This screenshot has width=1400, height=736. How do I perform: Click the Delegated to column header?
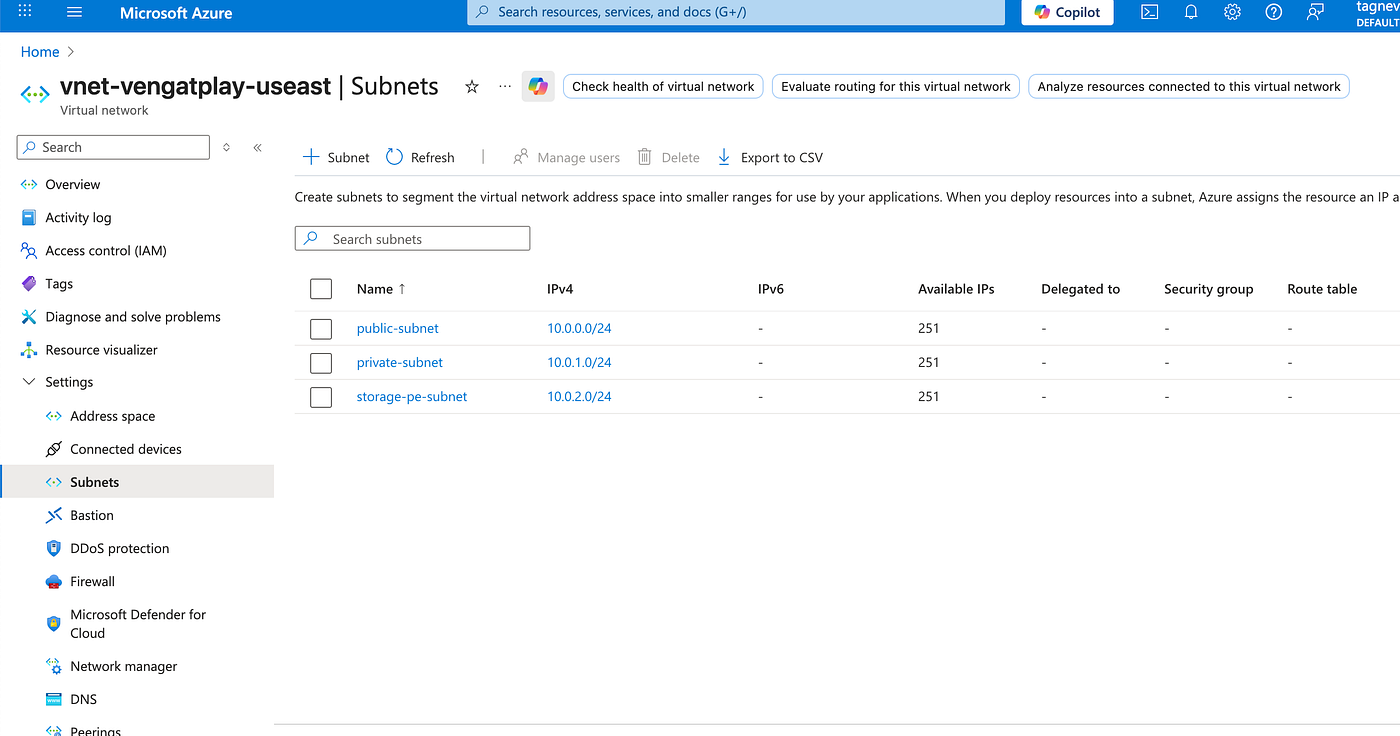pyautogui.click(x=1080, y=289)
